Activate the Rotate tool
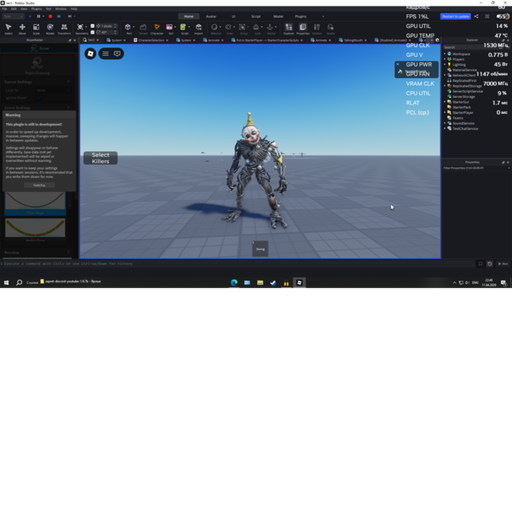The image size is (512, 512). pos(50,29)
